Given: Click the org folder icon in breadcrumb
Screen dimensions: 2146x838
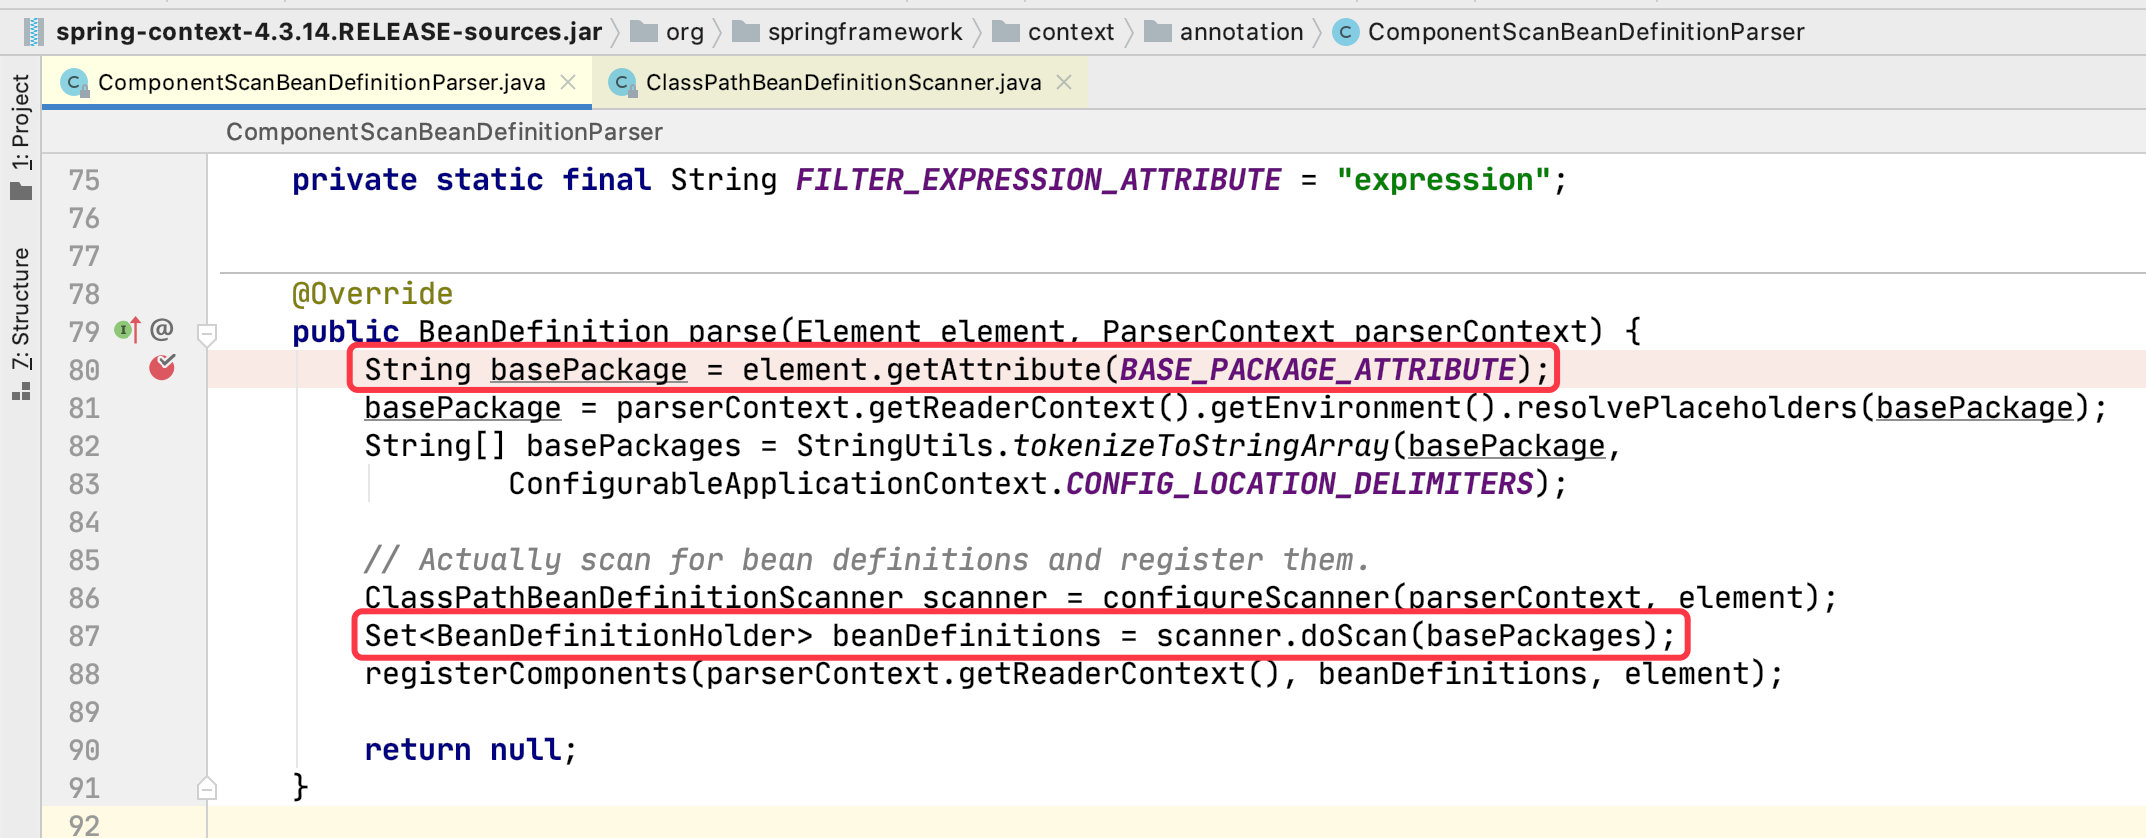Looking at the screenshot, I should (x=643, y=32).
